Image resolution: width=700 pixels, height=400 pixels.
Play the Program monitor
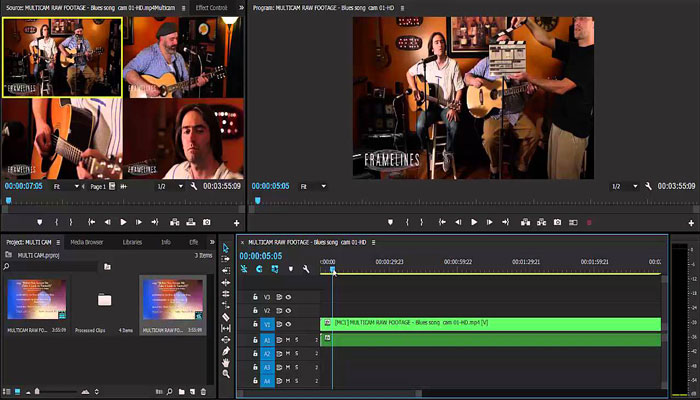474,222
